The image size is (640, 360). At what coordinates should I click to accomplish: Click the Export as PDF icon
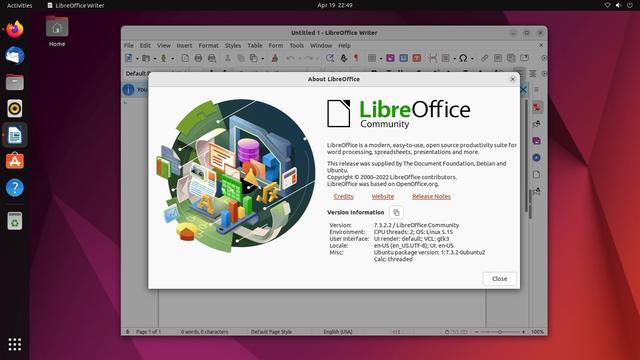[x=185, y=58]
